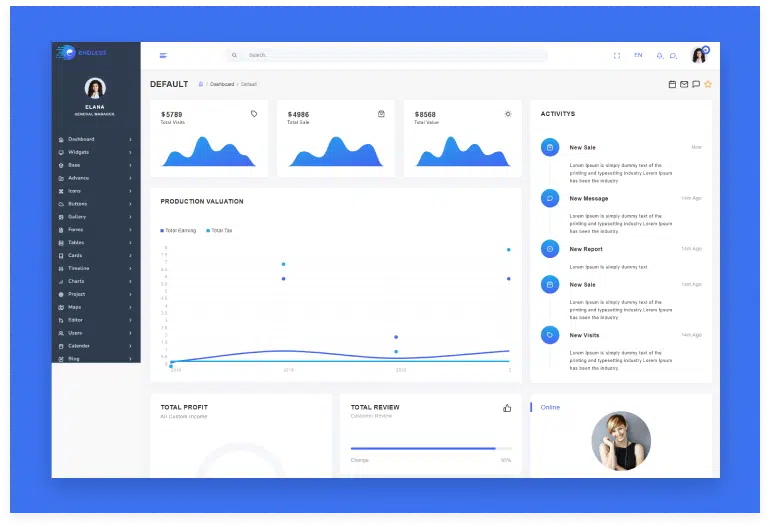Open the Project sidebar menu item

pyautogui.click(x=96, y=294)
